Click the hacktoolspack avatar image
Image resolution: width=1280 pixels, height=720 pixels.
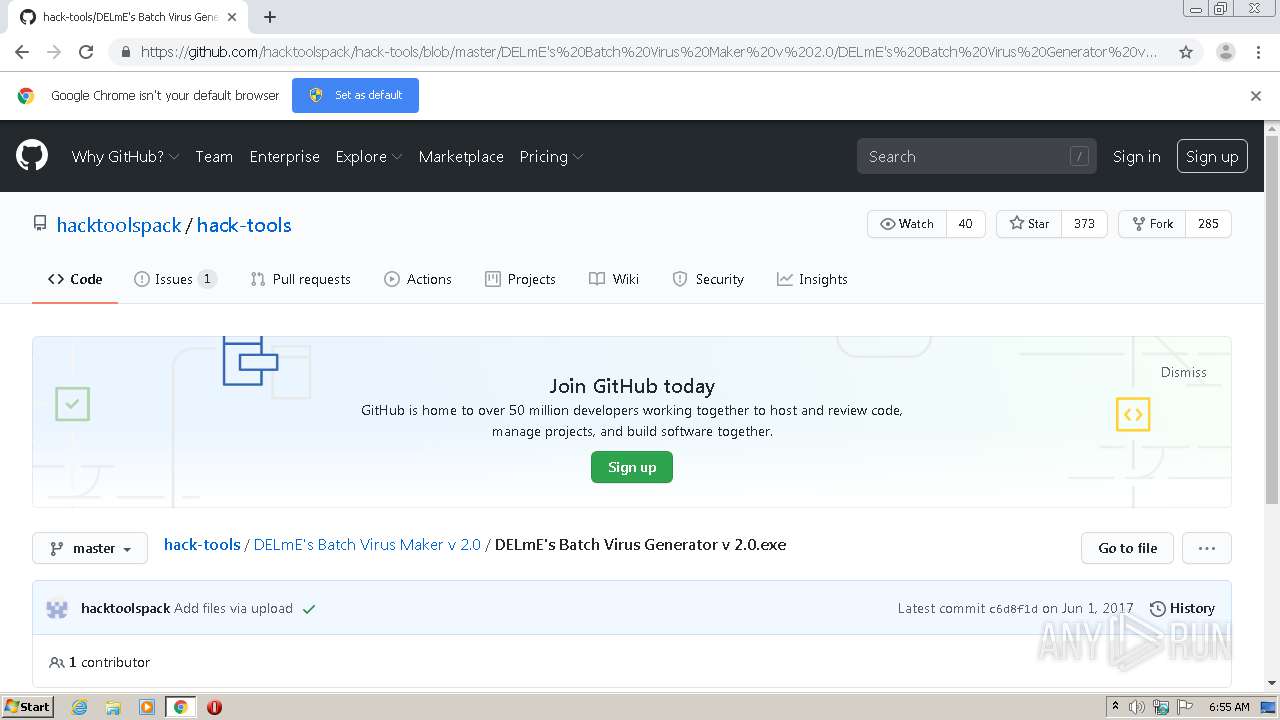pos(57,608)
